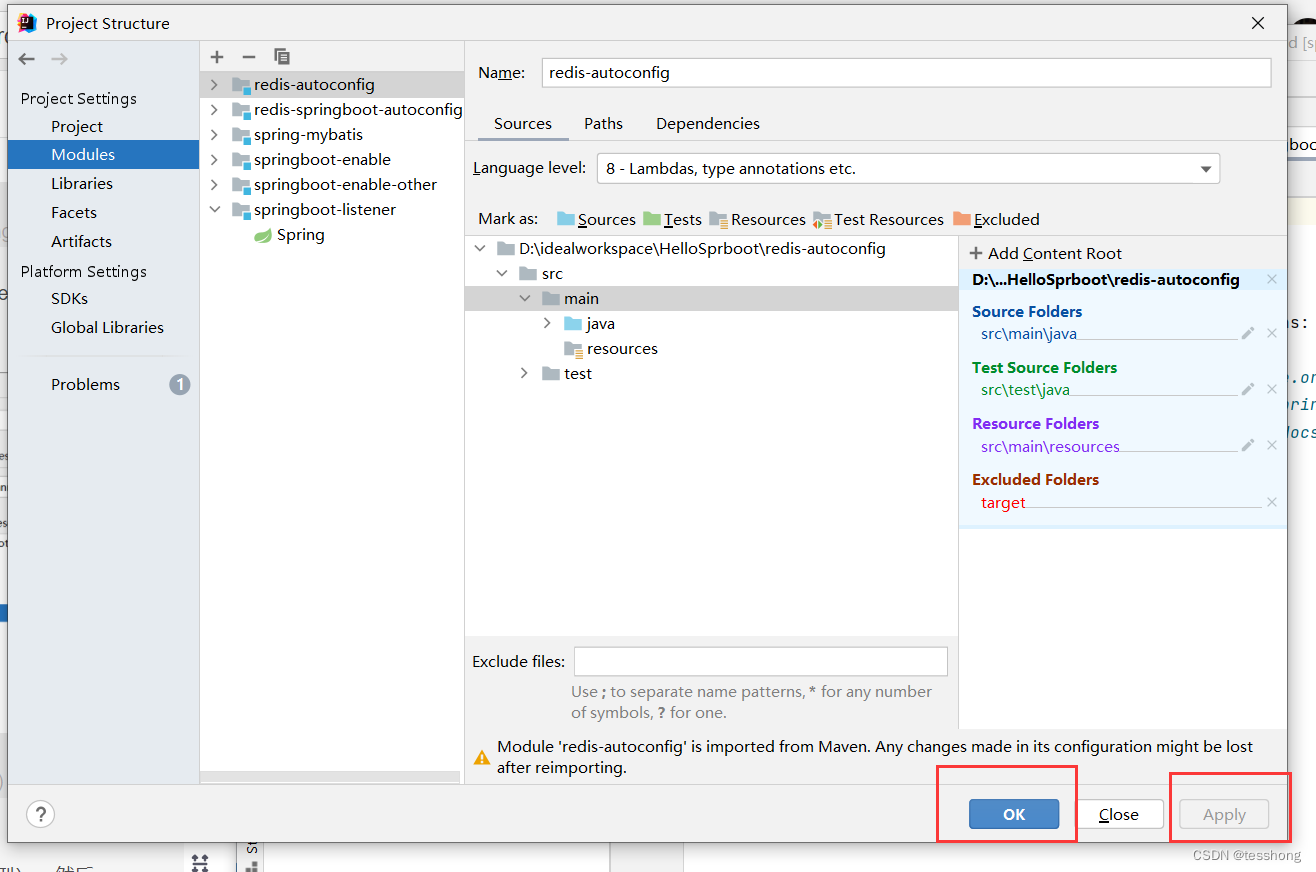Screen dimensions: 1316x872
Task: Mark the selected folder as Test Resources
Action: [x=888, y=219]
